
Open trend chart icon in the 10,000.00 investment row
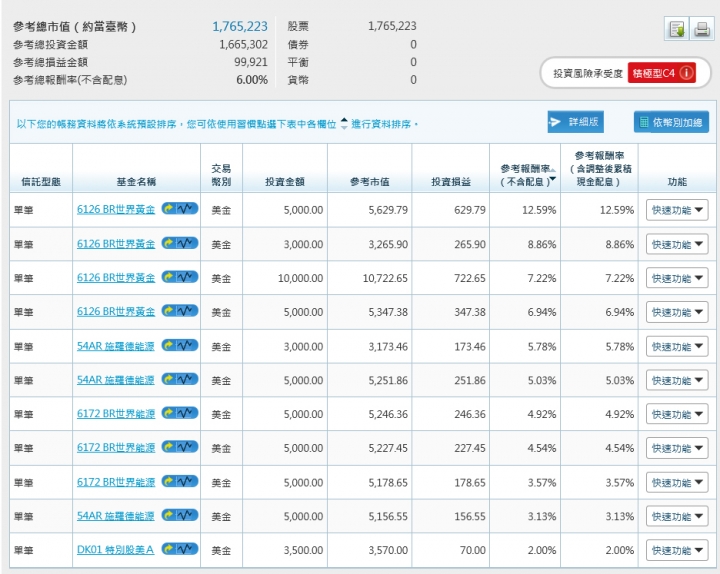pyautogui.click(x=188, y=277)
